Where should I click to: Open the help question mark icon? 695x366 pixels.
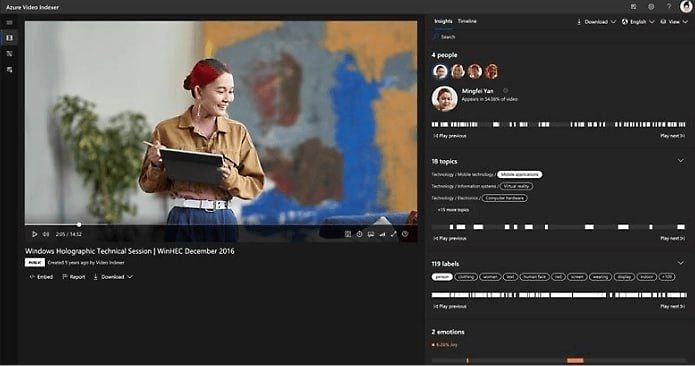coord(669,7)
